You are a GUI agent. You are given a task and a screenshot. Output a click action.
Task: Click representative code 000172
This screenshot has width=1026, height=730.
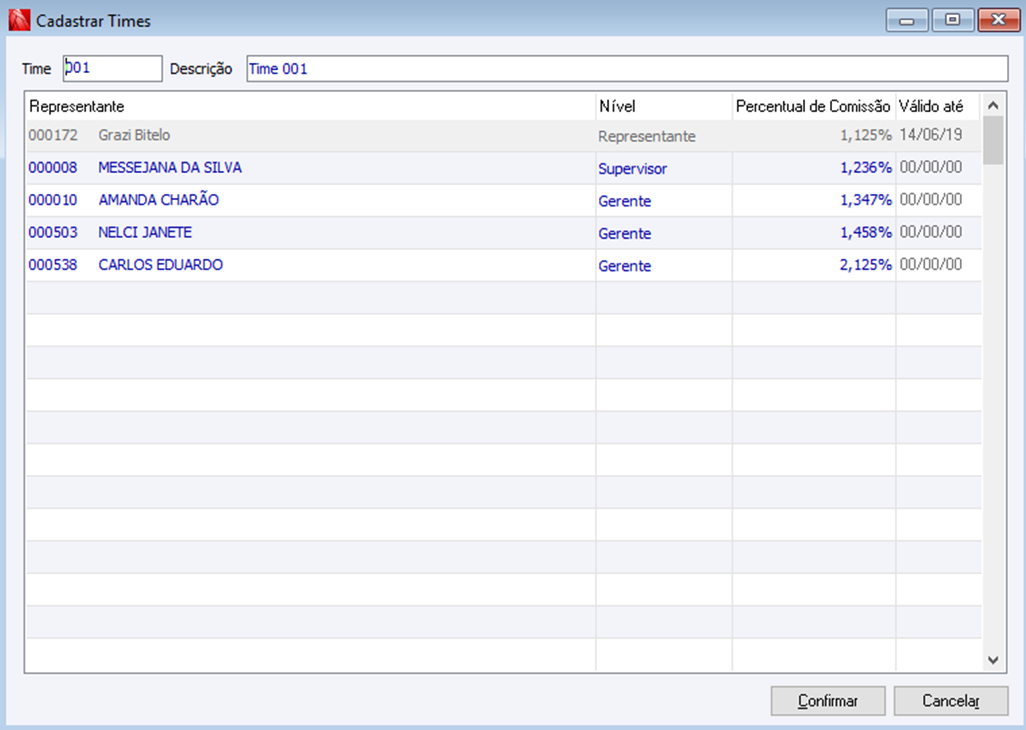[x=53, y=135]
